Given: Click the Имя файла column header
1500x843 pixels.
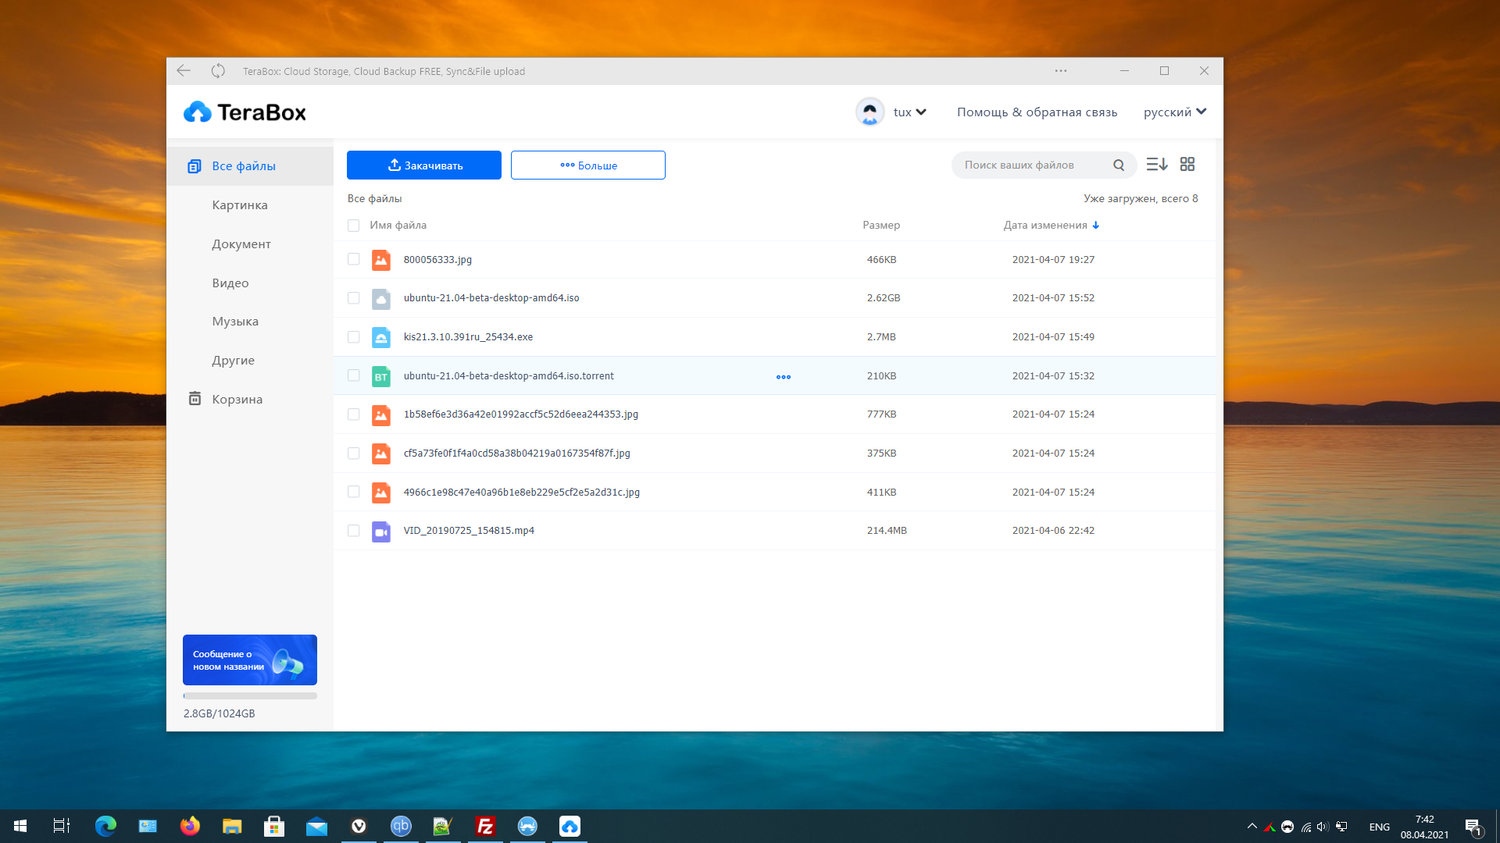Looking at the screenshot, I should pos(398,226).
